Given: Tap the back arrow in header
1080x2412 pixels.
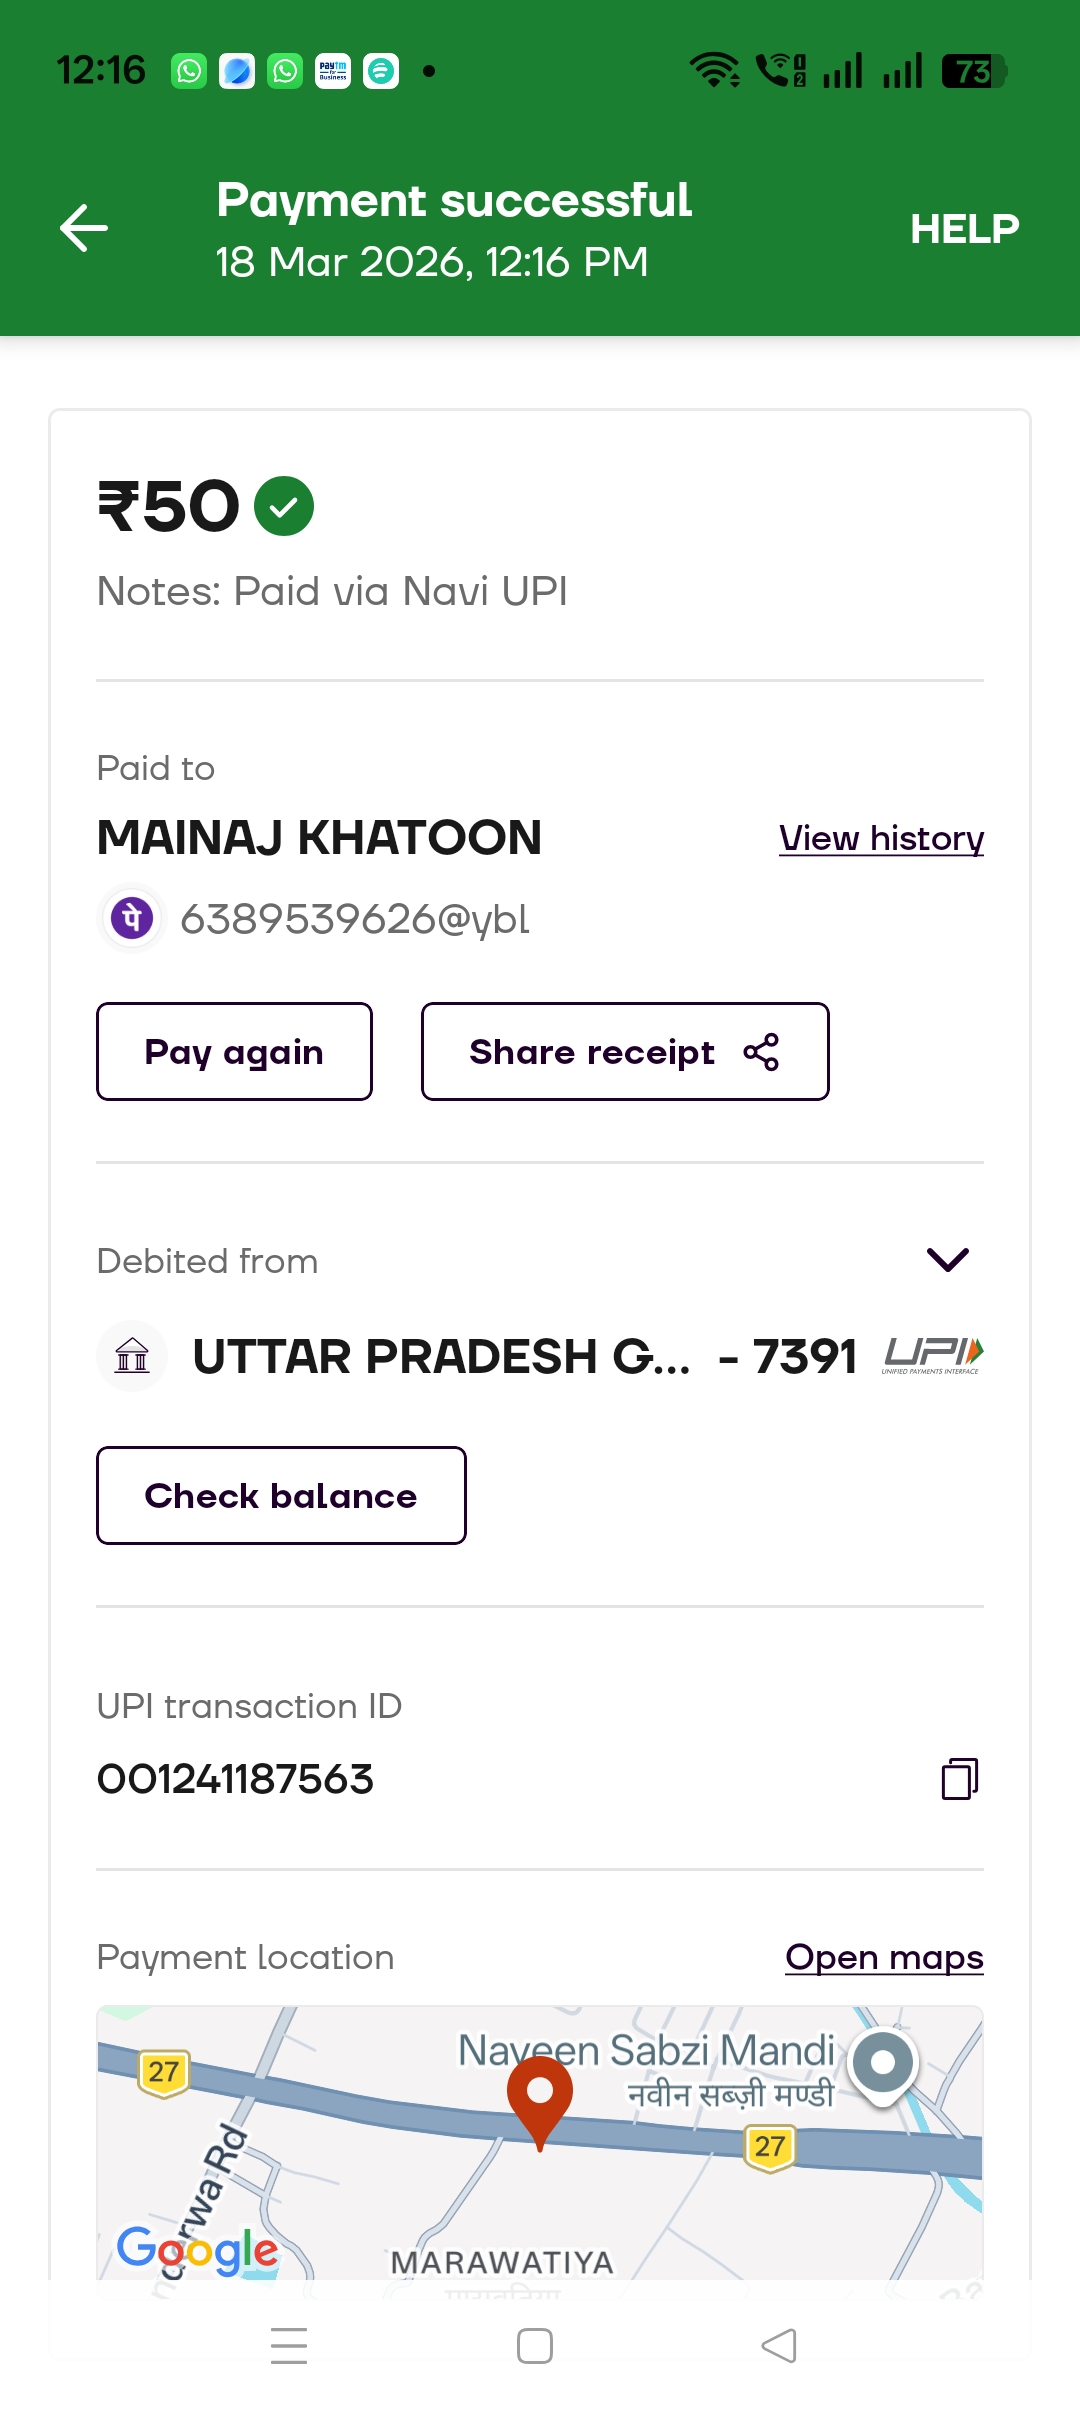Looking at the screenshot, I should coord(84,228).
